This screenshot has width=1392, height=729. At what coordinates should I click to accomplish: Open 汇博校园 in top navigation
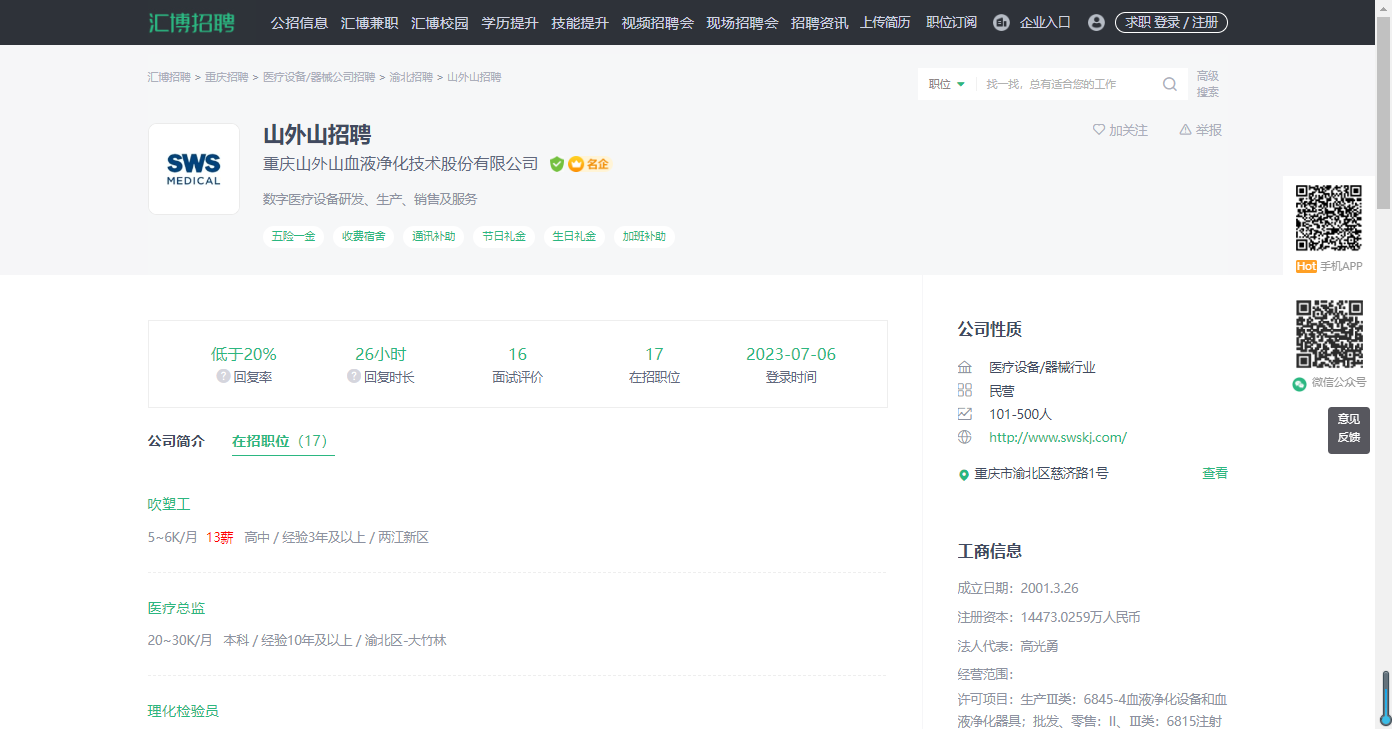point(440,22)
